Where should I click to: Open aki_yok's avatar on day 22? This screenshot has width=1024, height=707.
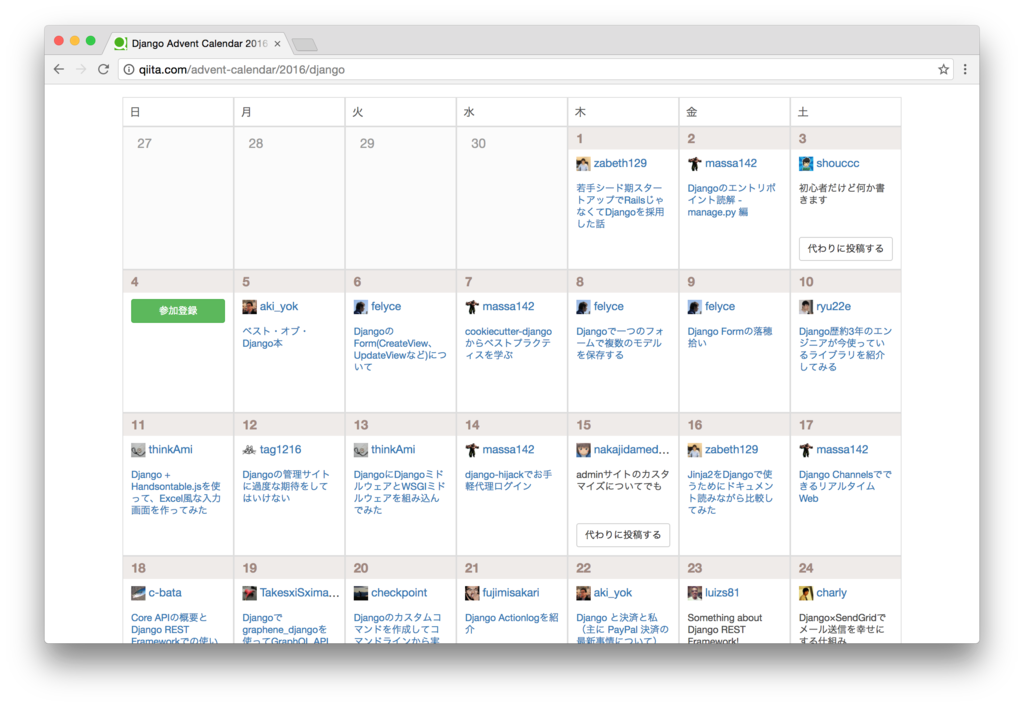tap(583, 593)
